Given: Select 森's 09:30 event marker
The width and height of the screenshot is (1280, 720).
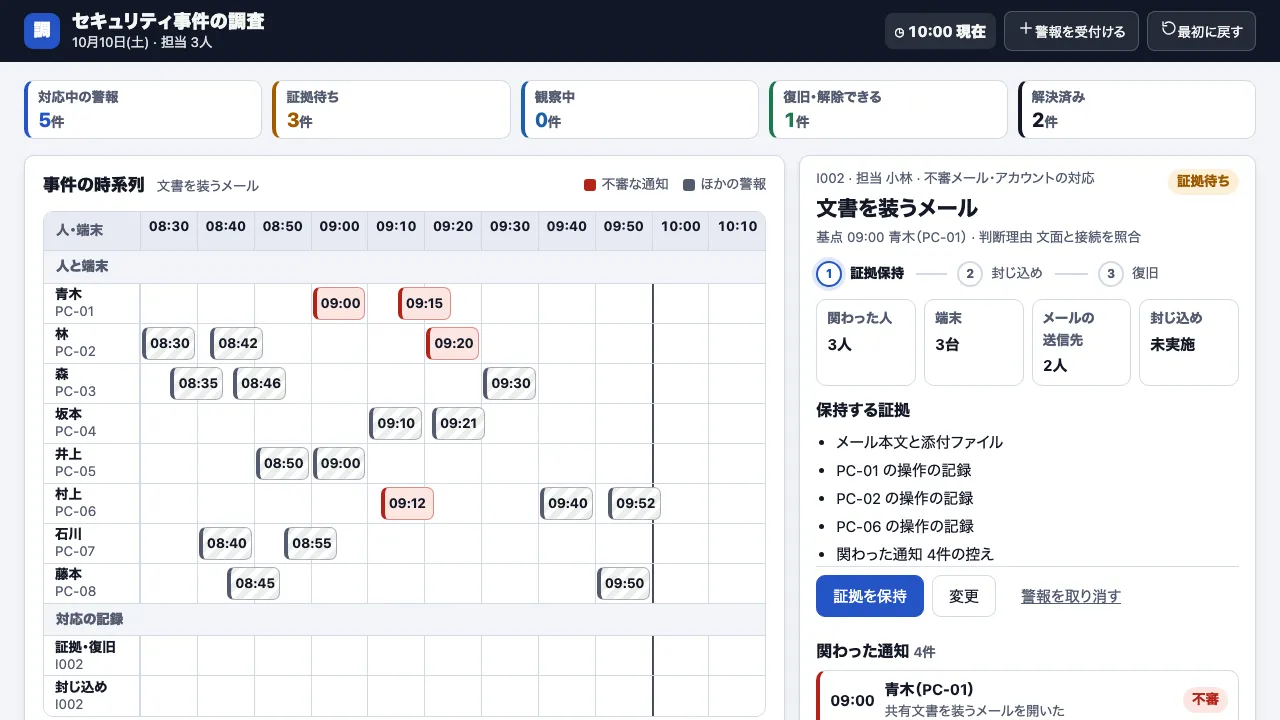Looking at the screenshot, I should pos(510,383).
